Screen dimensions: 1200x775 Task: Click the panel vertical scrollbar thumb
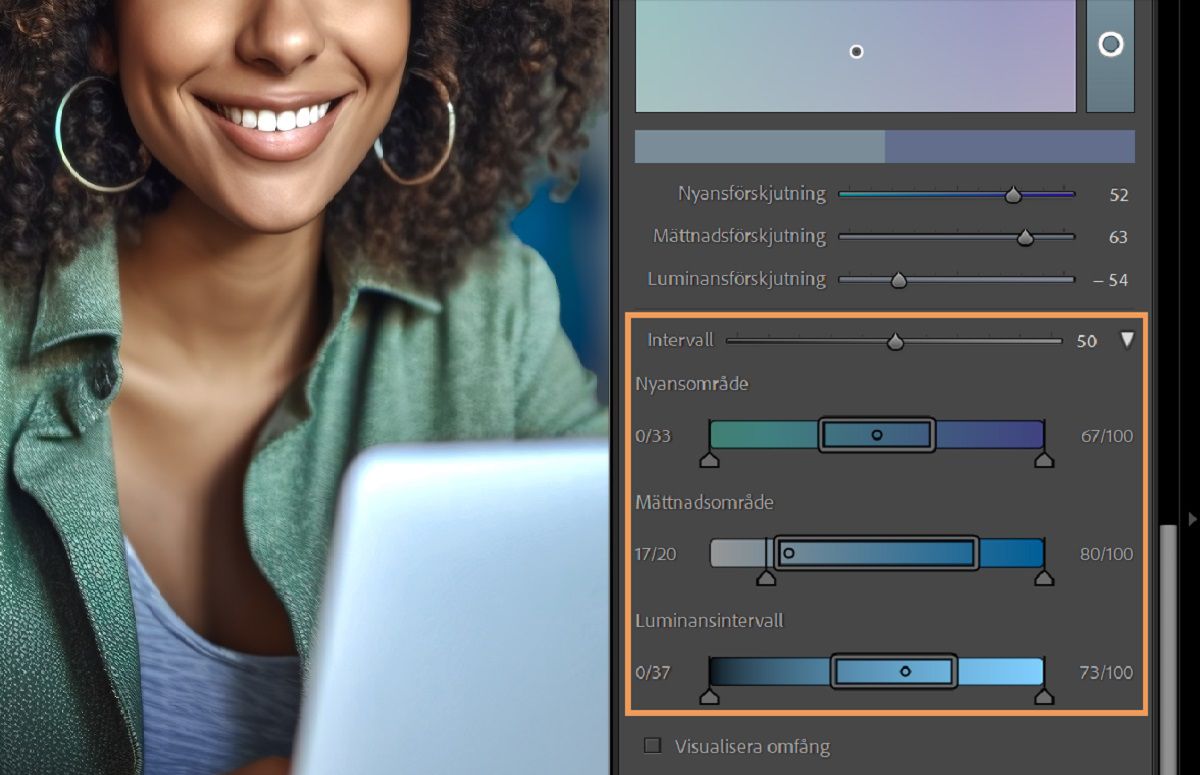pos(1166,648)
